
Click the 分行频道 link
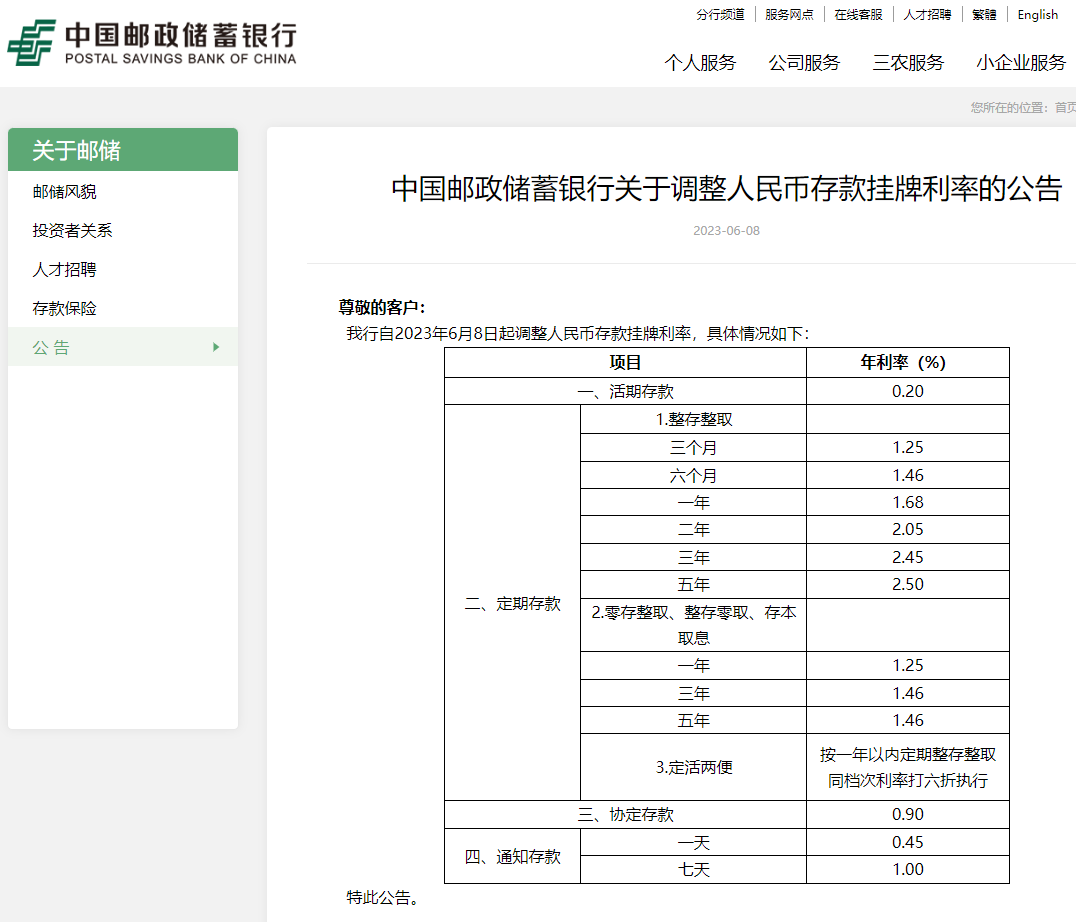(720, 15)
